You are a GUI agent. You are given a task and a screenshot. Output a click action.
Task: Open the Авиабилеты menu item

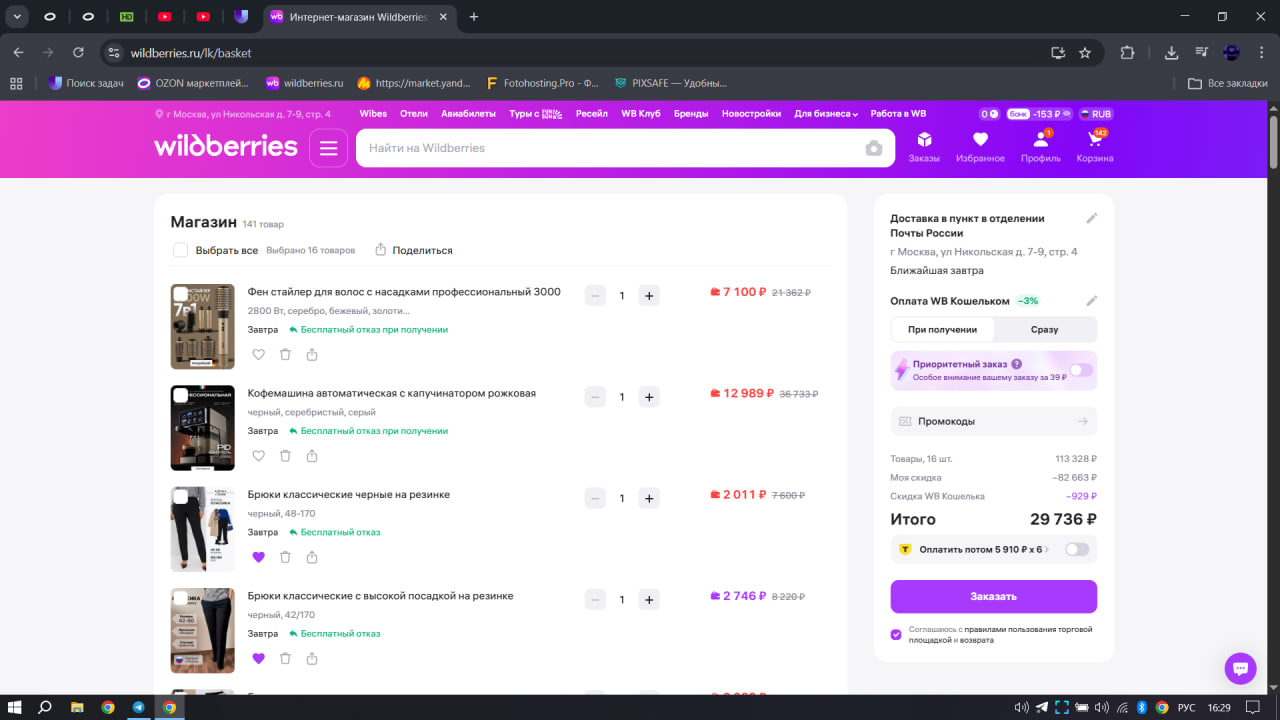[468, 114]
